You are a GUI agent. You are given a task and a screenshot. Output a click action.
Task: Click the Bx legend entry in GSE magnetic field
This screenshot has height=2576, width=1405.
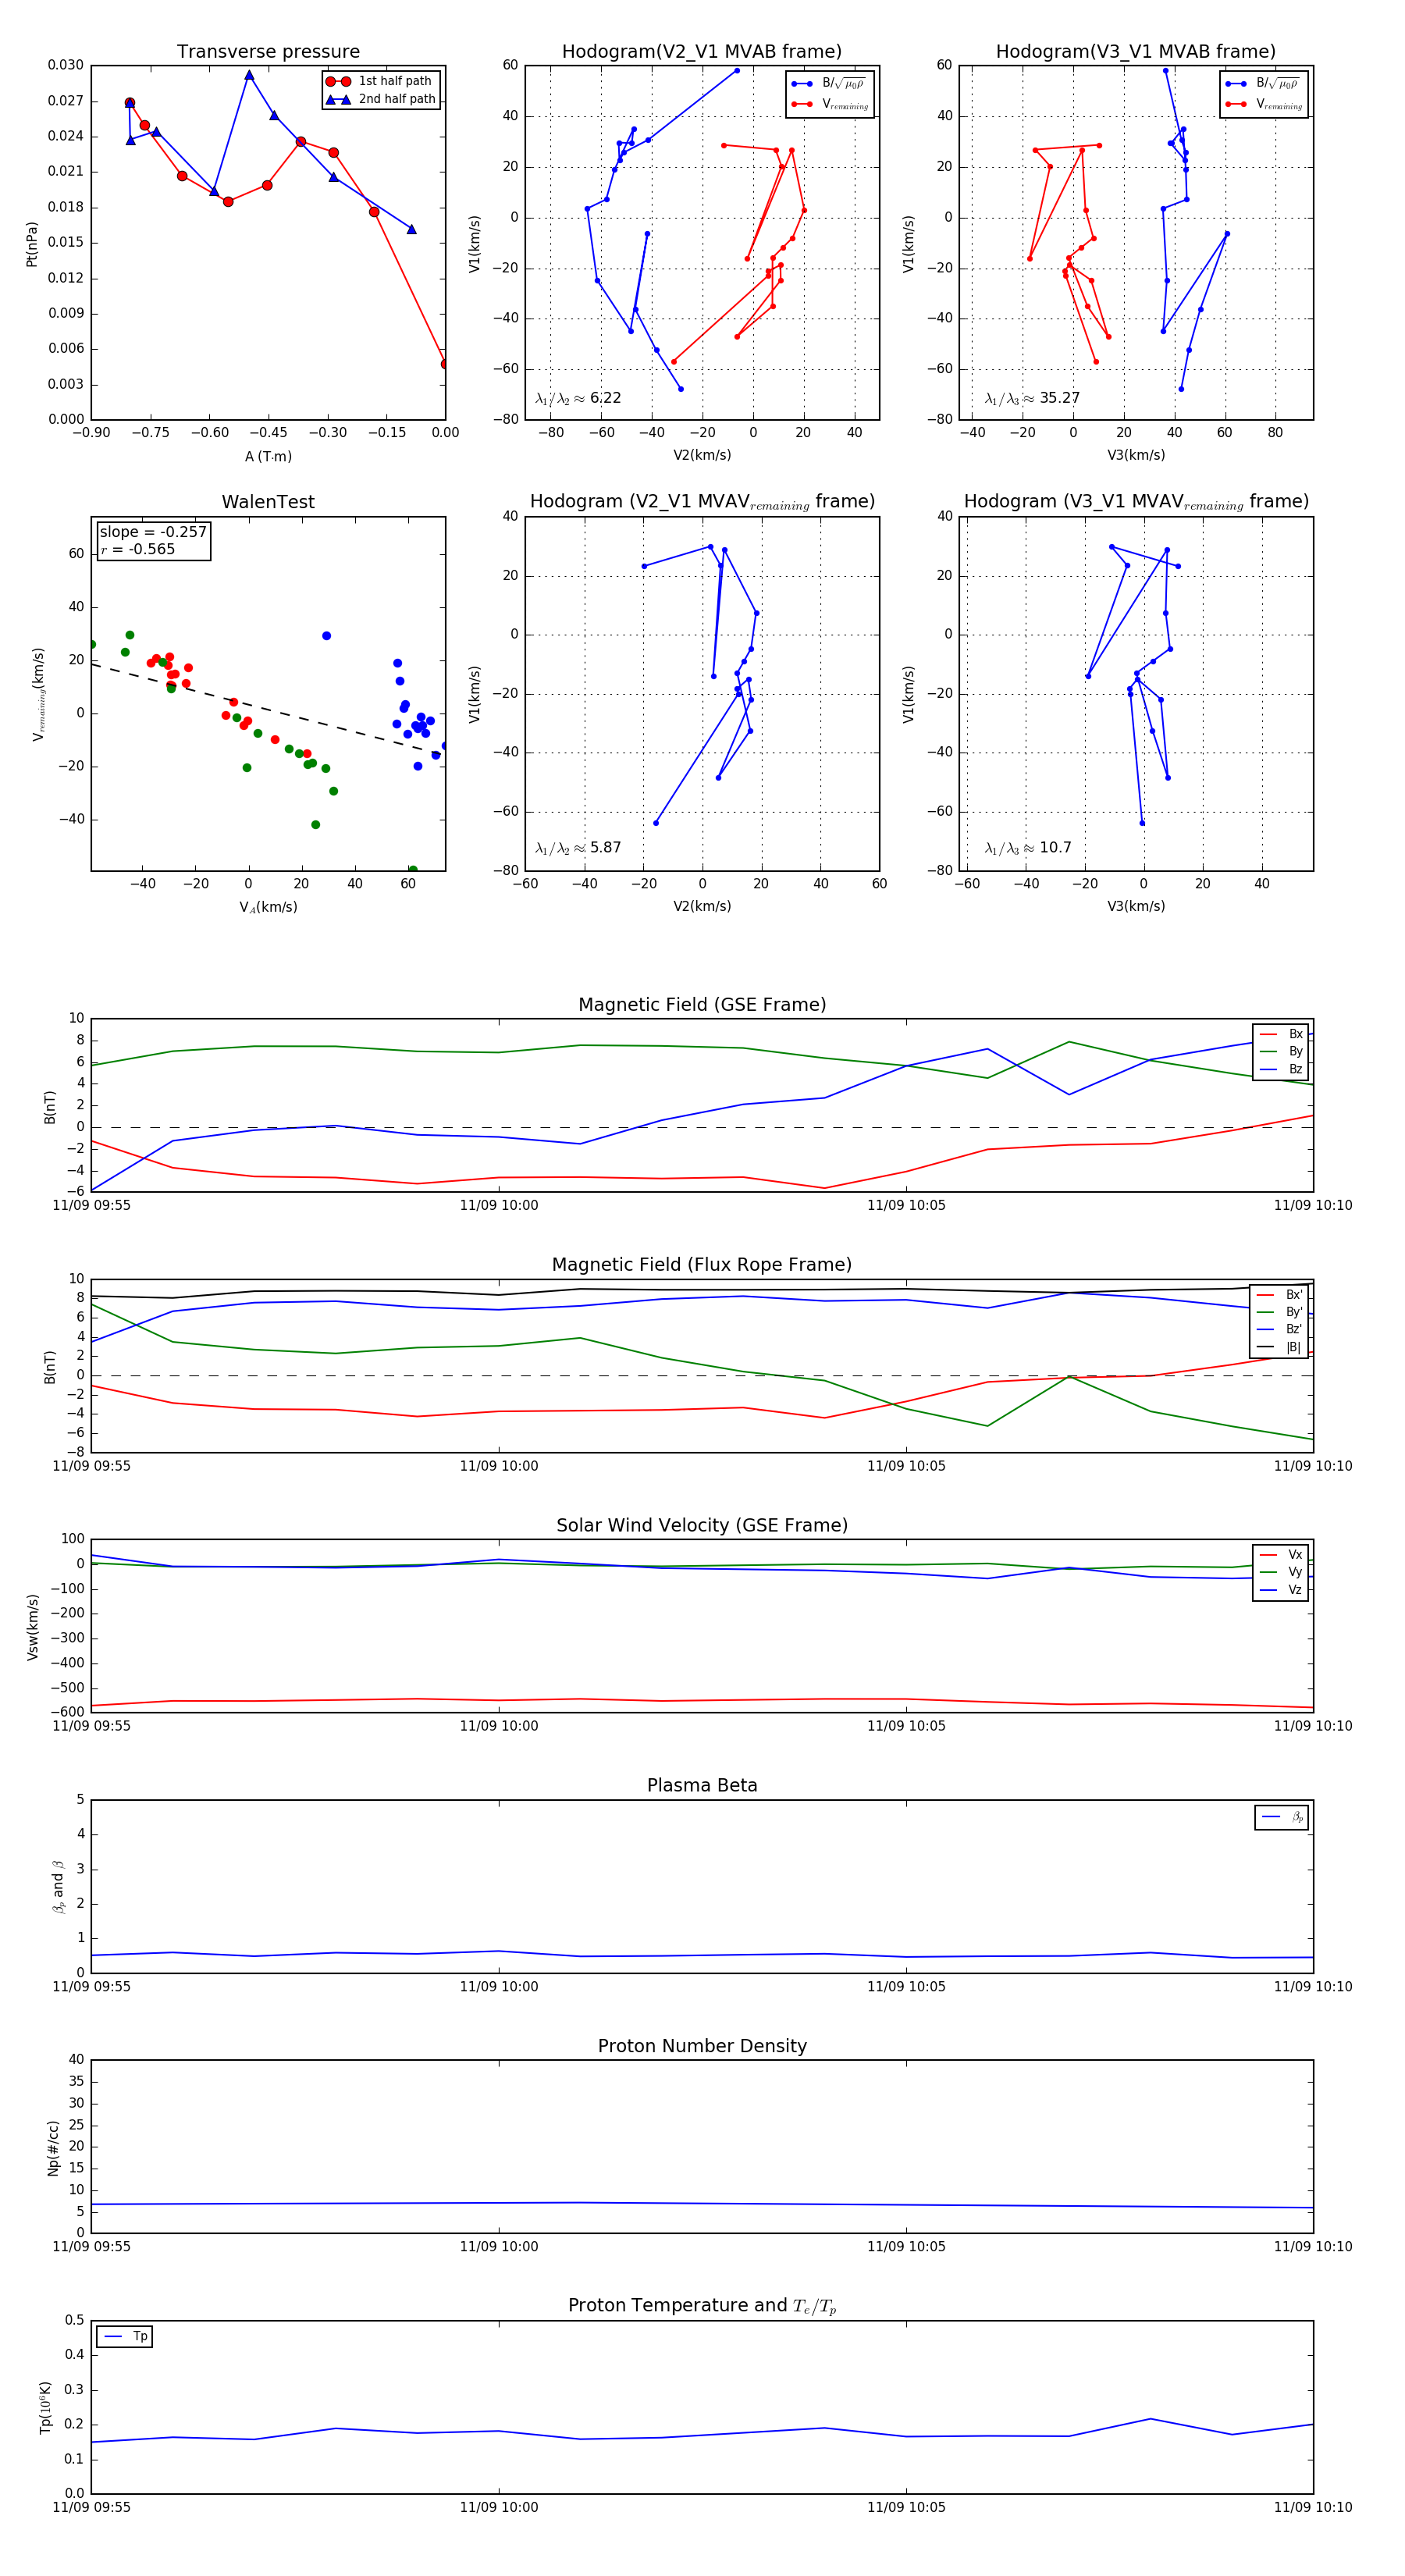(x=1281, y=1034)
